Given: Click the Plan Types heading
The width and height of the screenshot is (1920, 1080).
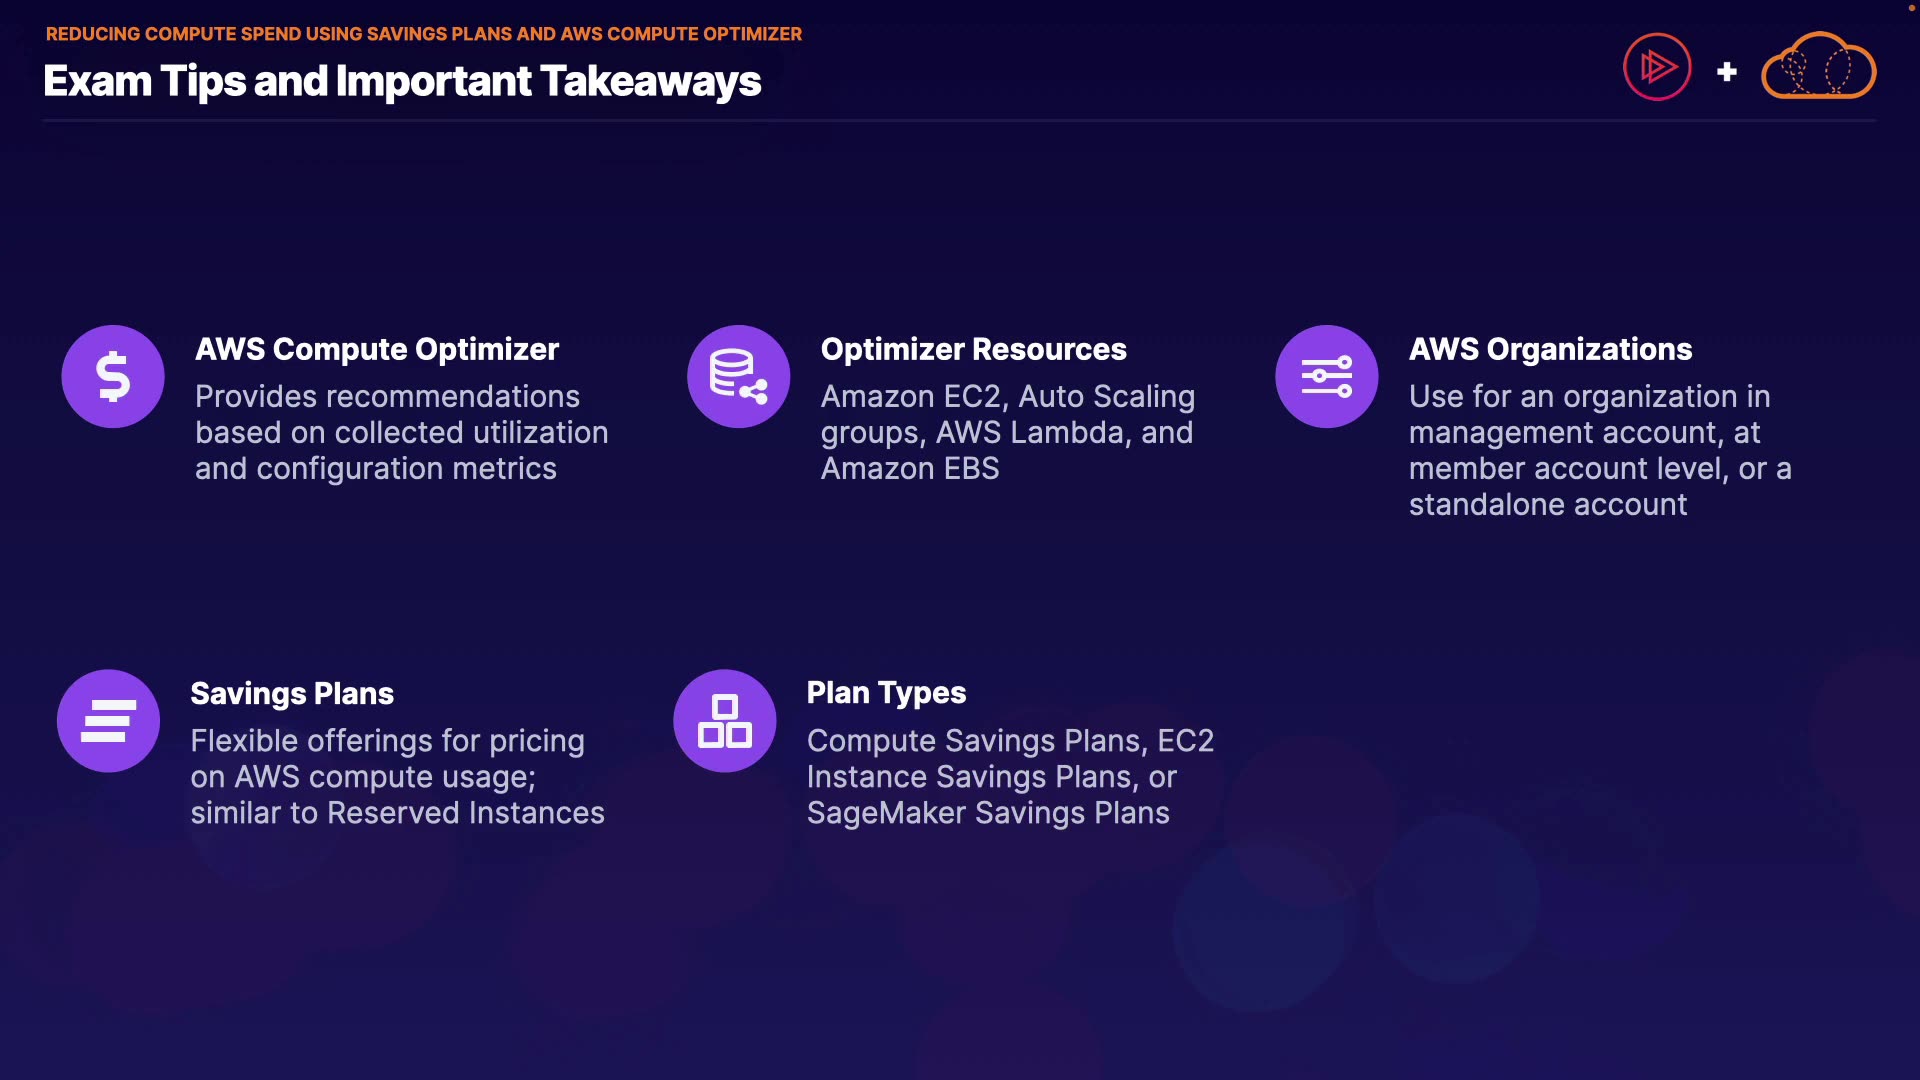Looking at the screenshot, I should (886, 693).
